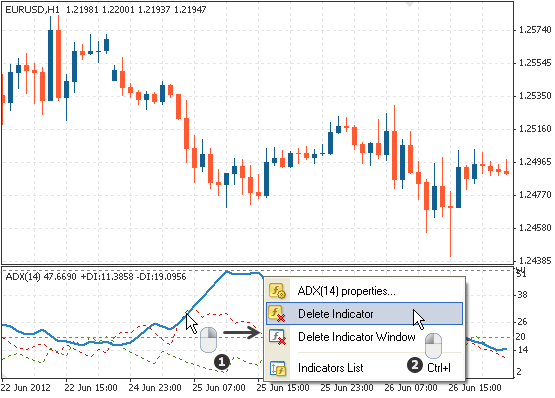This screenshot has width=555, height=398.
Task: Click the tallest blue candlestick near 1.25740
Action: (x=51, y=66)
